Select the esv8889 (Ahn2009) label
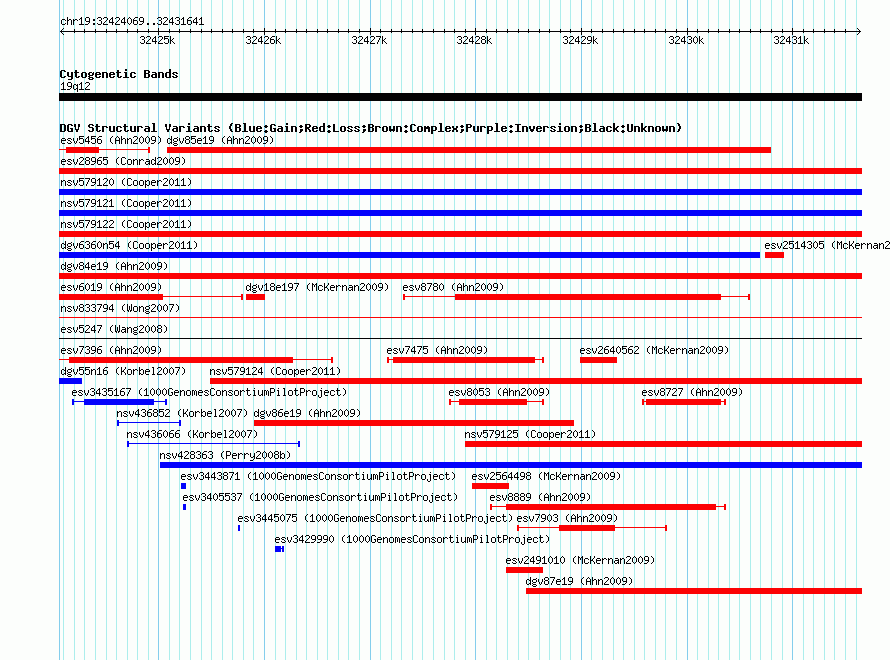 [x=540, y=497]
